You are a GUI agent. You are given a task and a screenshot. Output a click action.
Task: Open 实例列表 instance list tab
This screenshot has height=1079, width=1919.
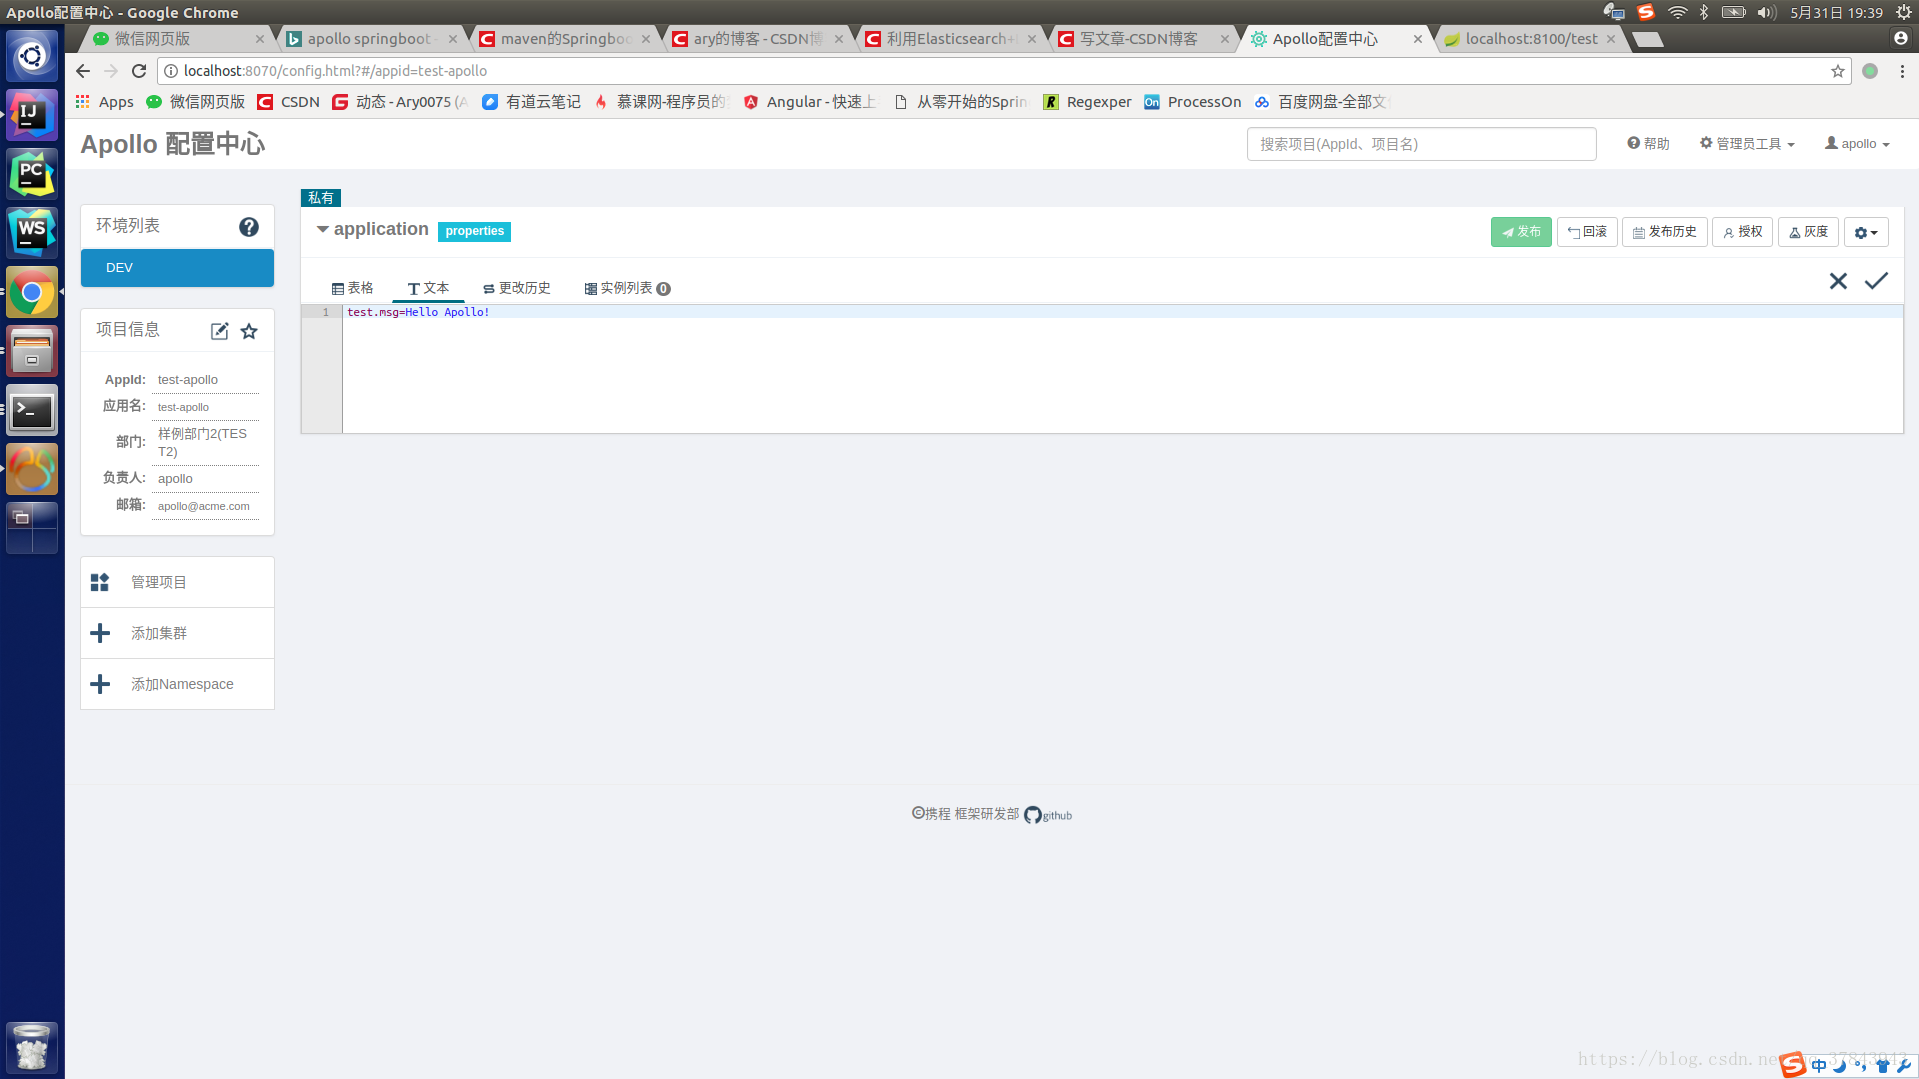click(627, 288)
